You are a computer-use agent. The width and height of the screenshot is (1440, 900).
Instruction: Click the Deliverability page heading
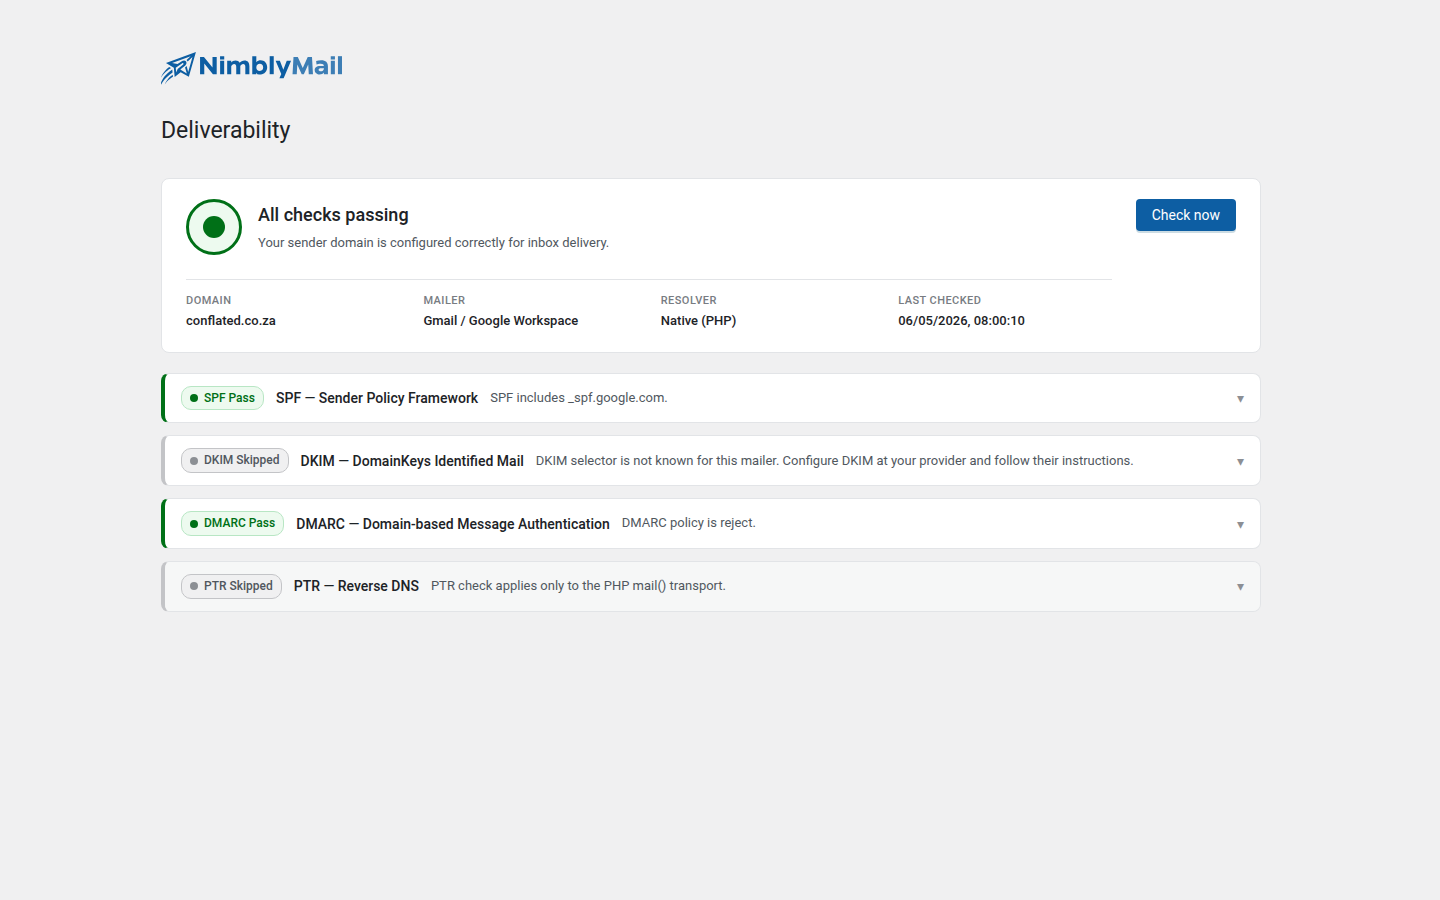coord(226,130)
